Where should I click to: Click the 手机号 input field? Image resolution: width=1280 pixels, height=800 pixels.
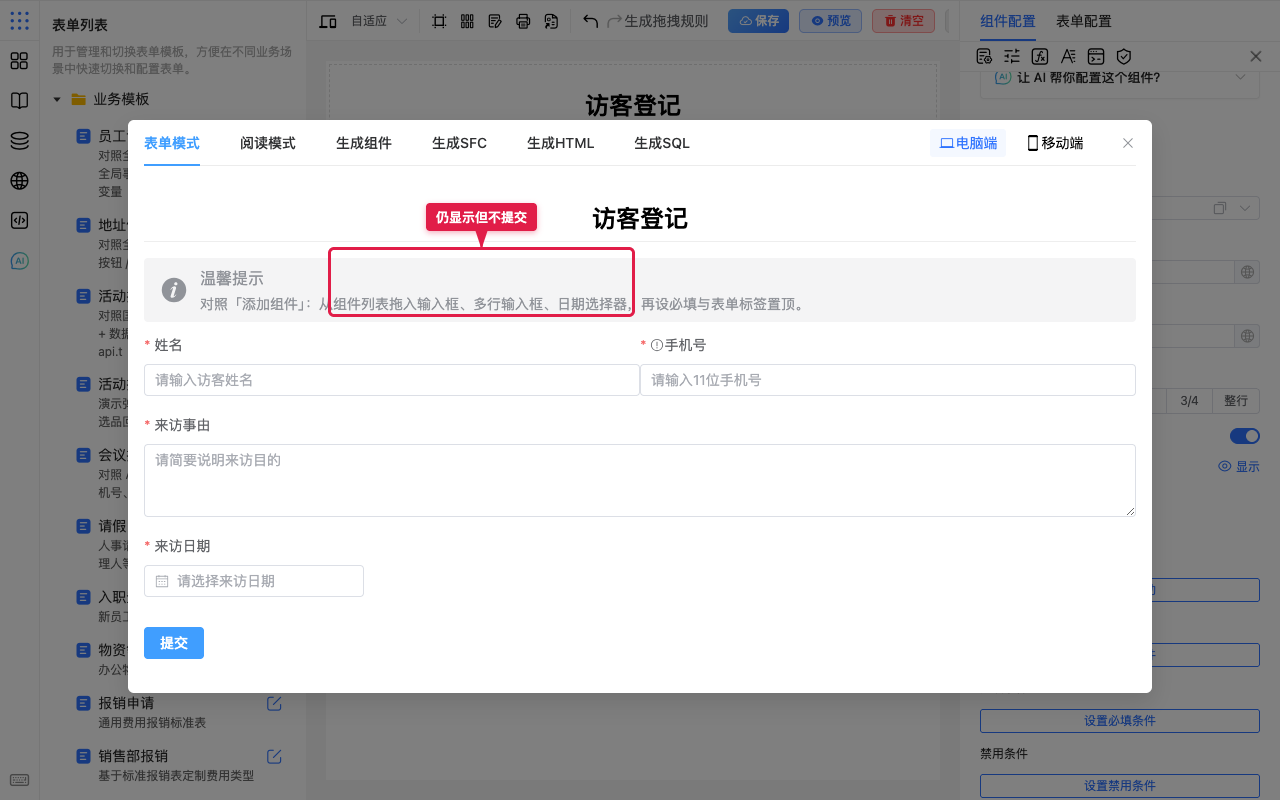click(888, 380)
